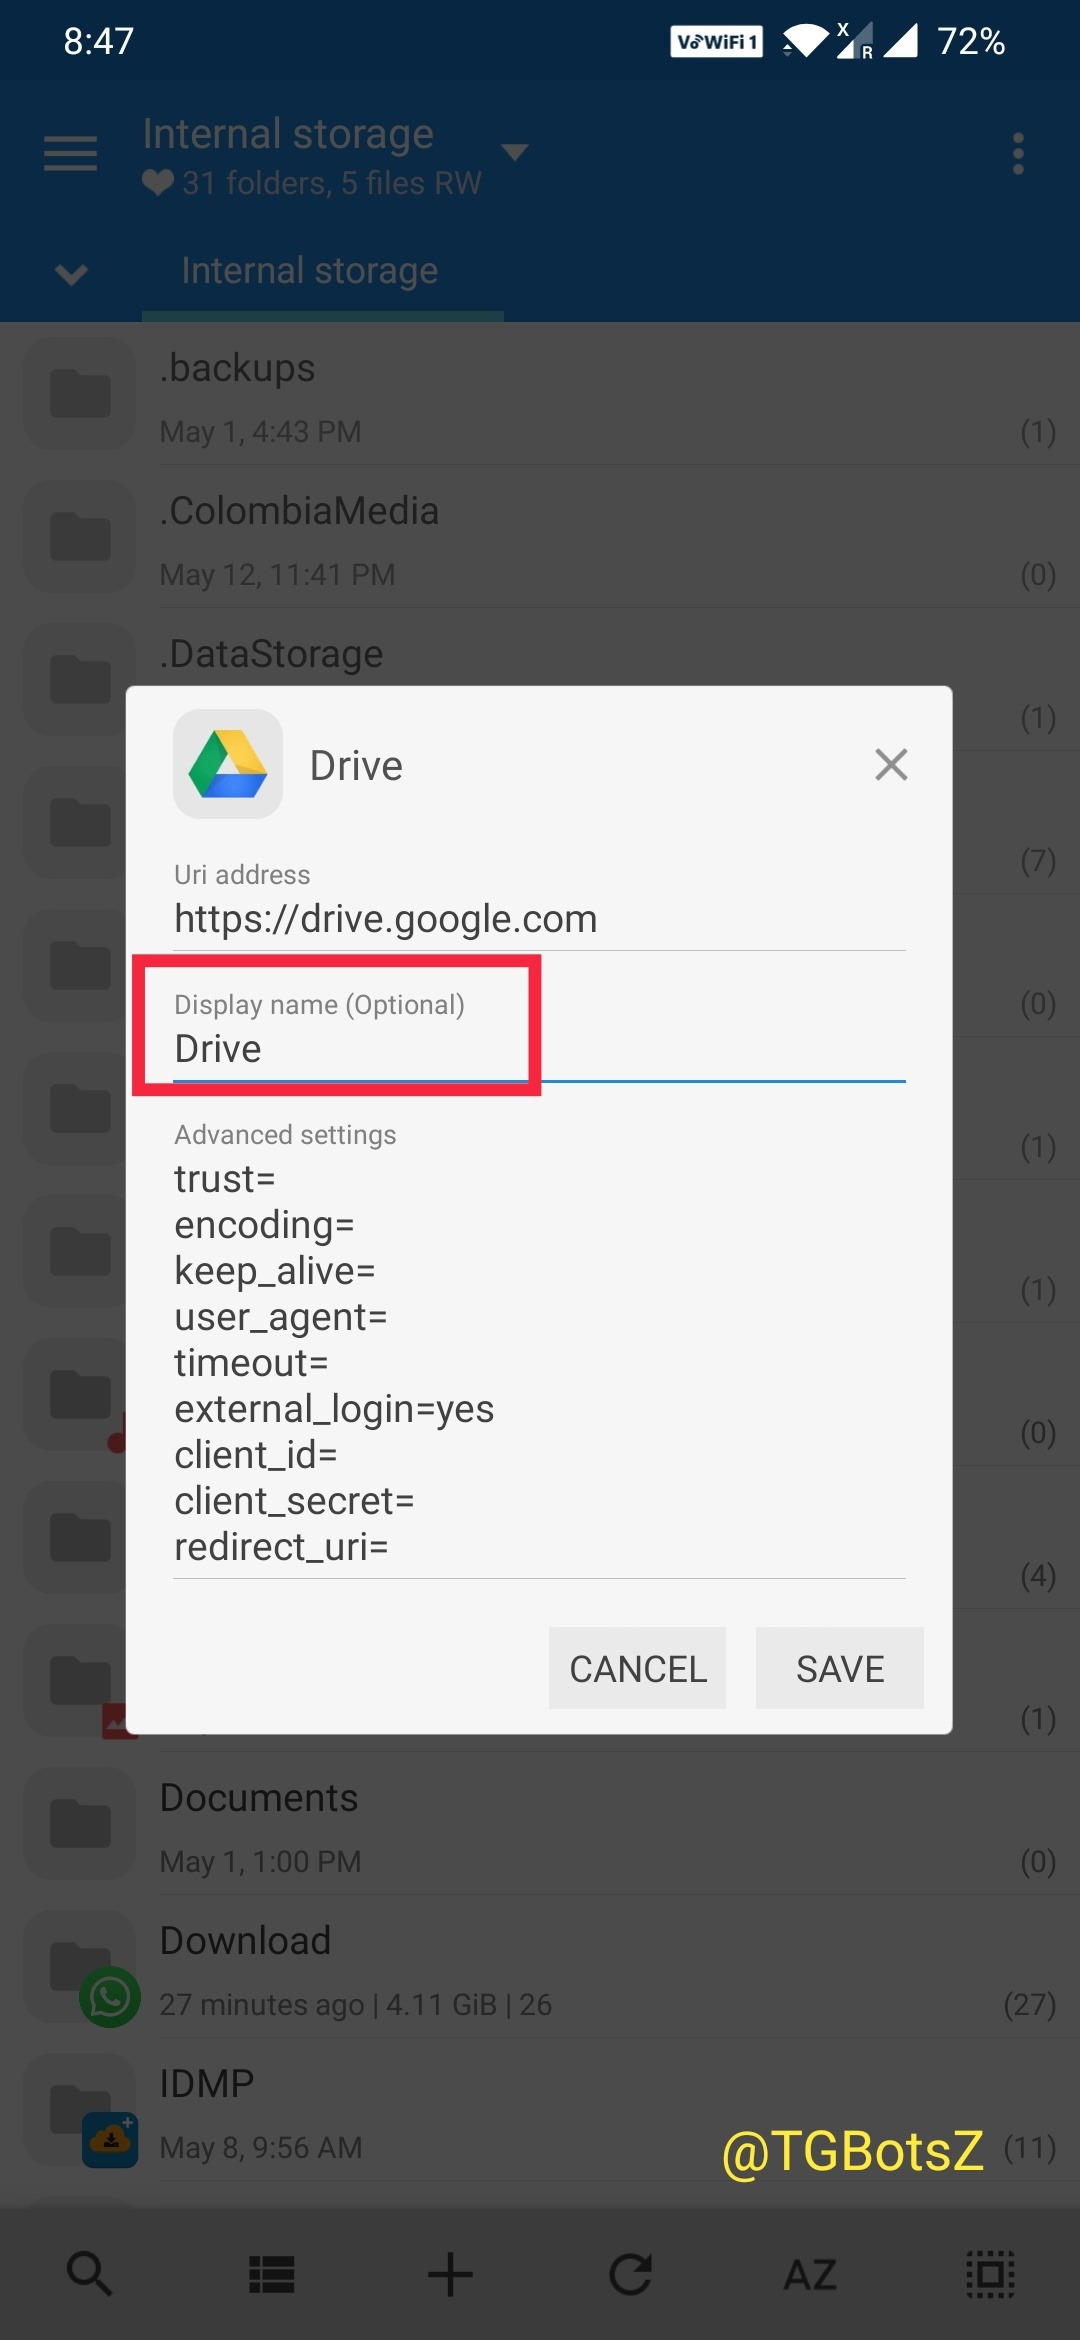
Task: Tap the Download folder WhatsApp icon
Action: tap(110, 1997)
